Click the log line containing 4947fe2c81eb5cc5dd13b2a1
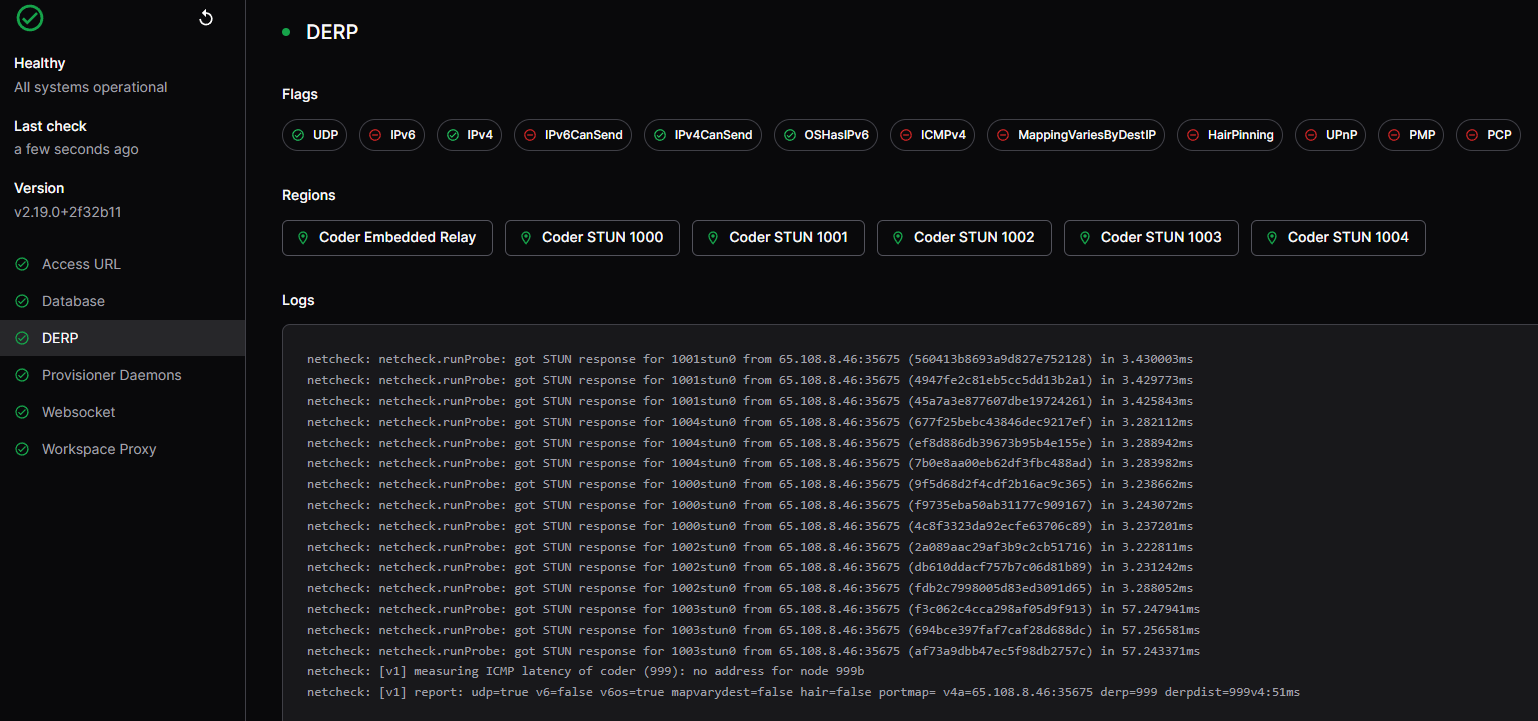 [750, 380]
